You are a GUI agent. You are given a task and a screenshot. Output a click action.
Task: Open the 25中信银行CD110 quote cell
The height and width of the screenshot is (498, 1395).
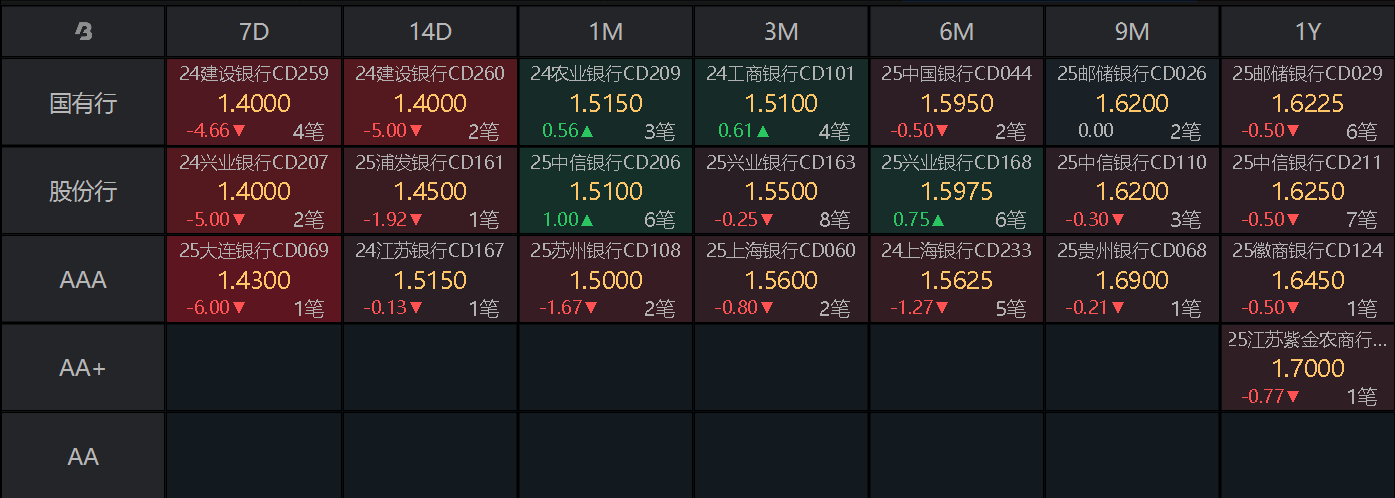[1132, 190]
